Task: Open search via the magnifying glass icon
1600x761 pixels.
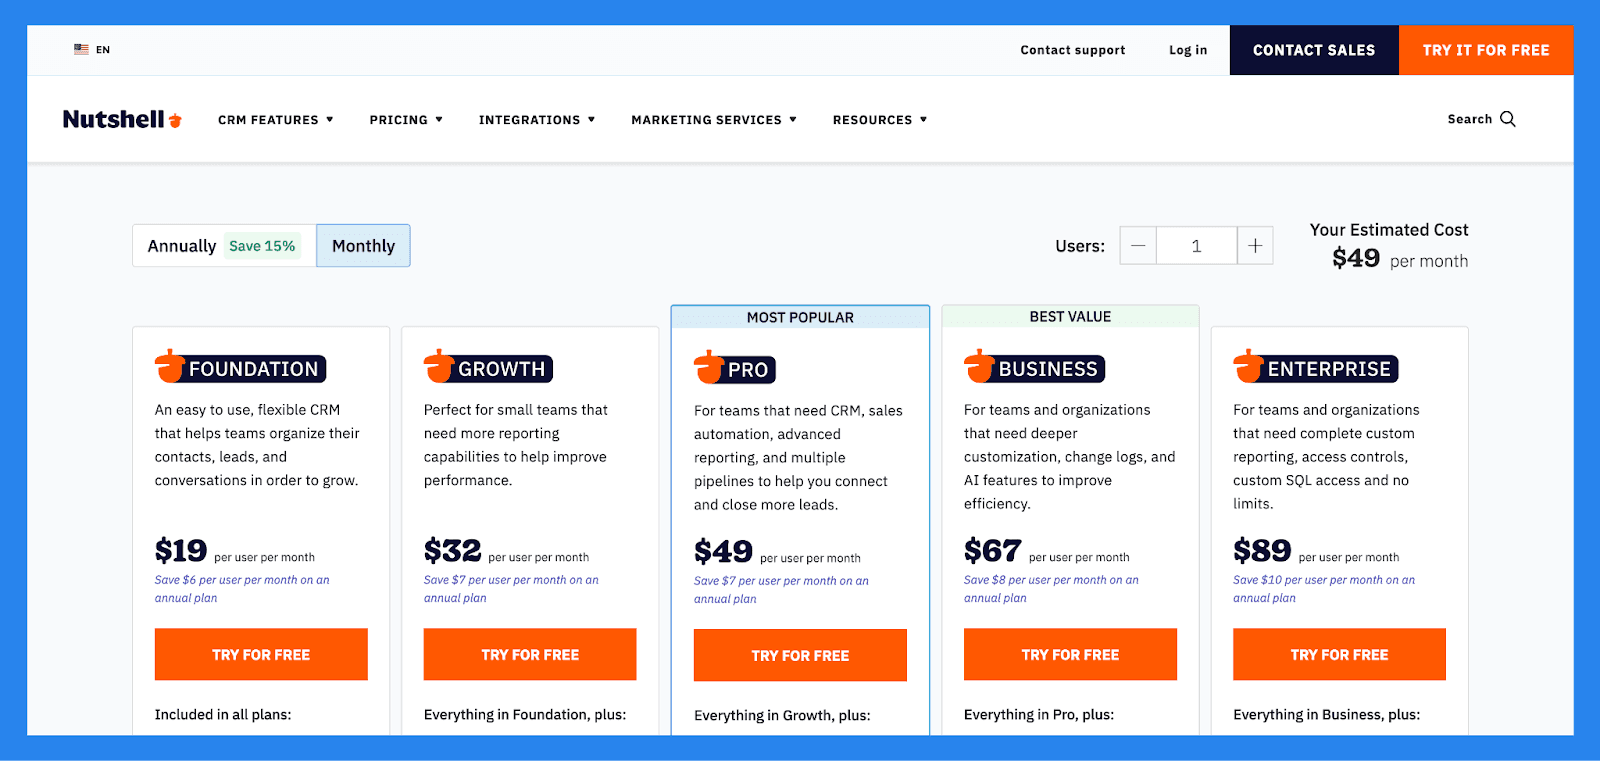Action: tap(1508, 119)
